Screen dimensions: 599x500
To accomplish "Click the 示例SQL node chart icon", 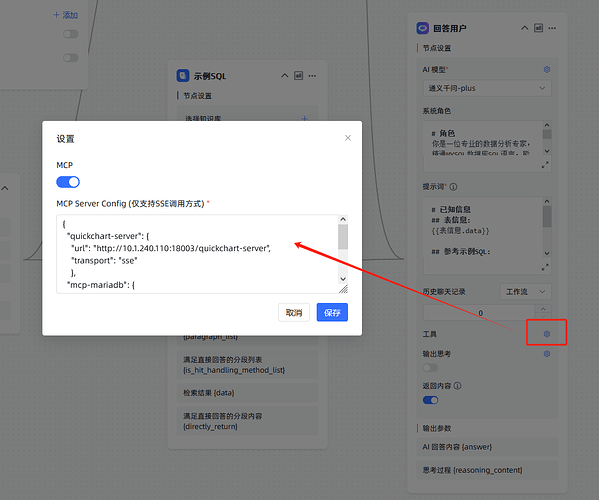I will 298,76.
